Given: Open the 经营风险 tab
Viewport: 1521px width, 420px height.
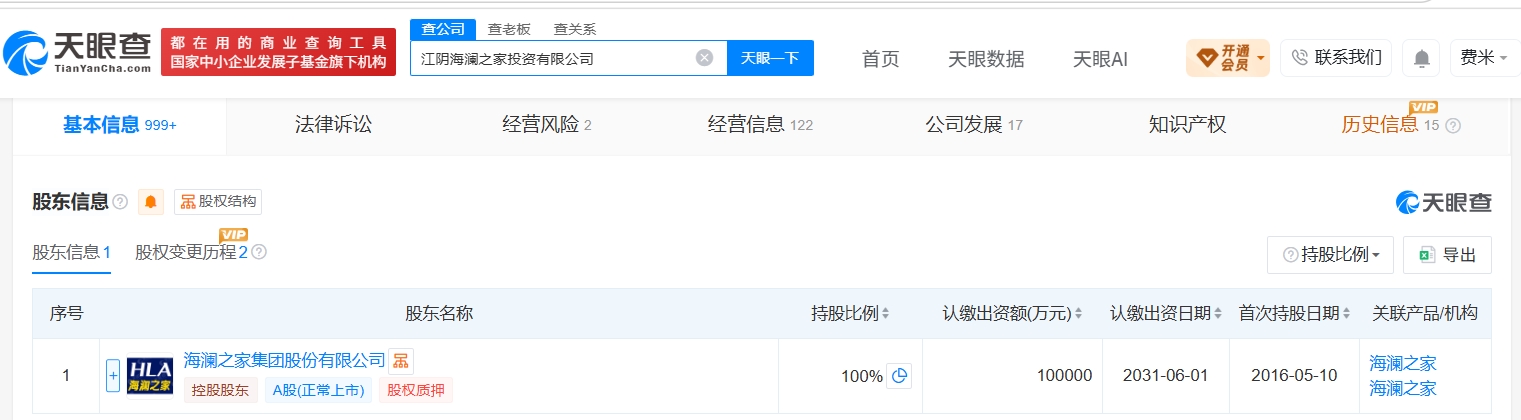Looking at the screenshot, I should pyautogui.click(x=547, y=125).
